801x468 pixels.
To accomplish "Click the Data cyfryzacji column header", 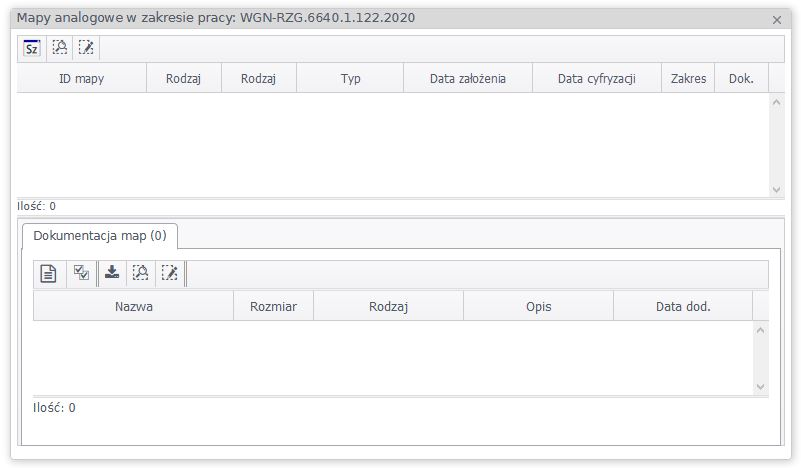I will coord(597,79).
